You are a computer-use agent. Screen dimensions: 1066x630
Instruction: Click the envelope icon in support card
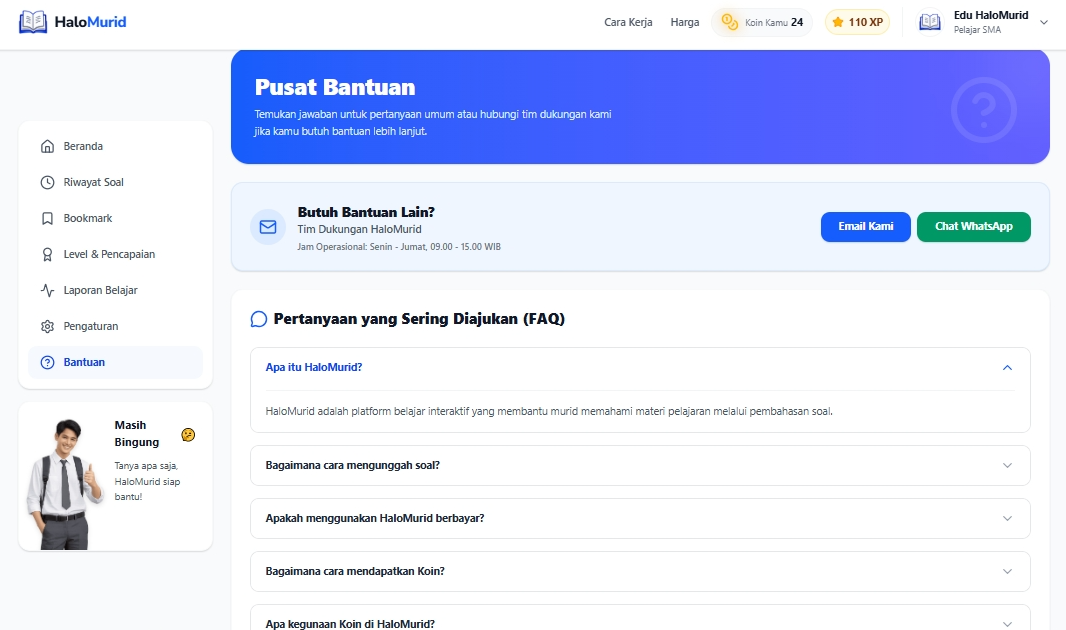[268, 227]
